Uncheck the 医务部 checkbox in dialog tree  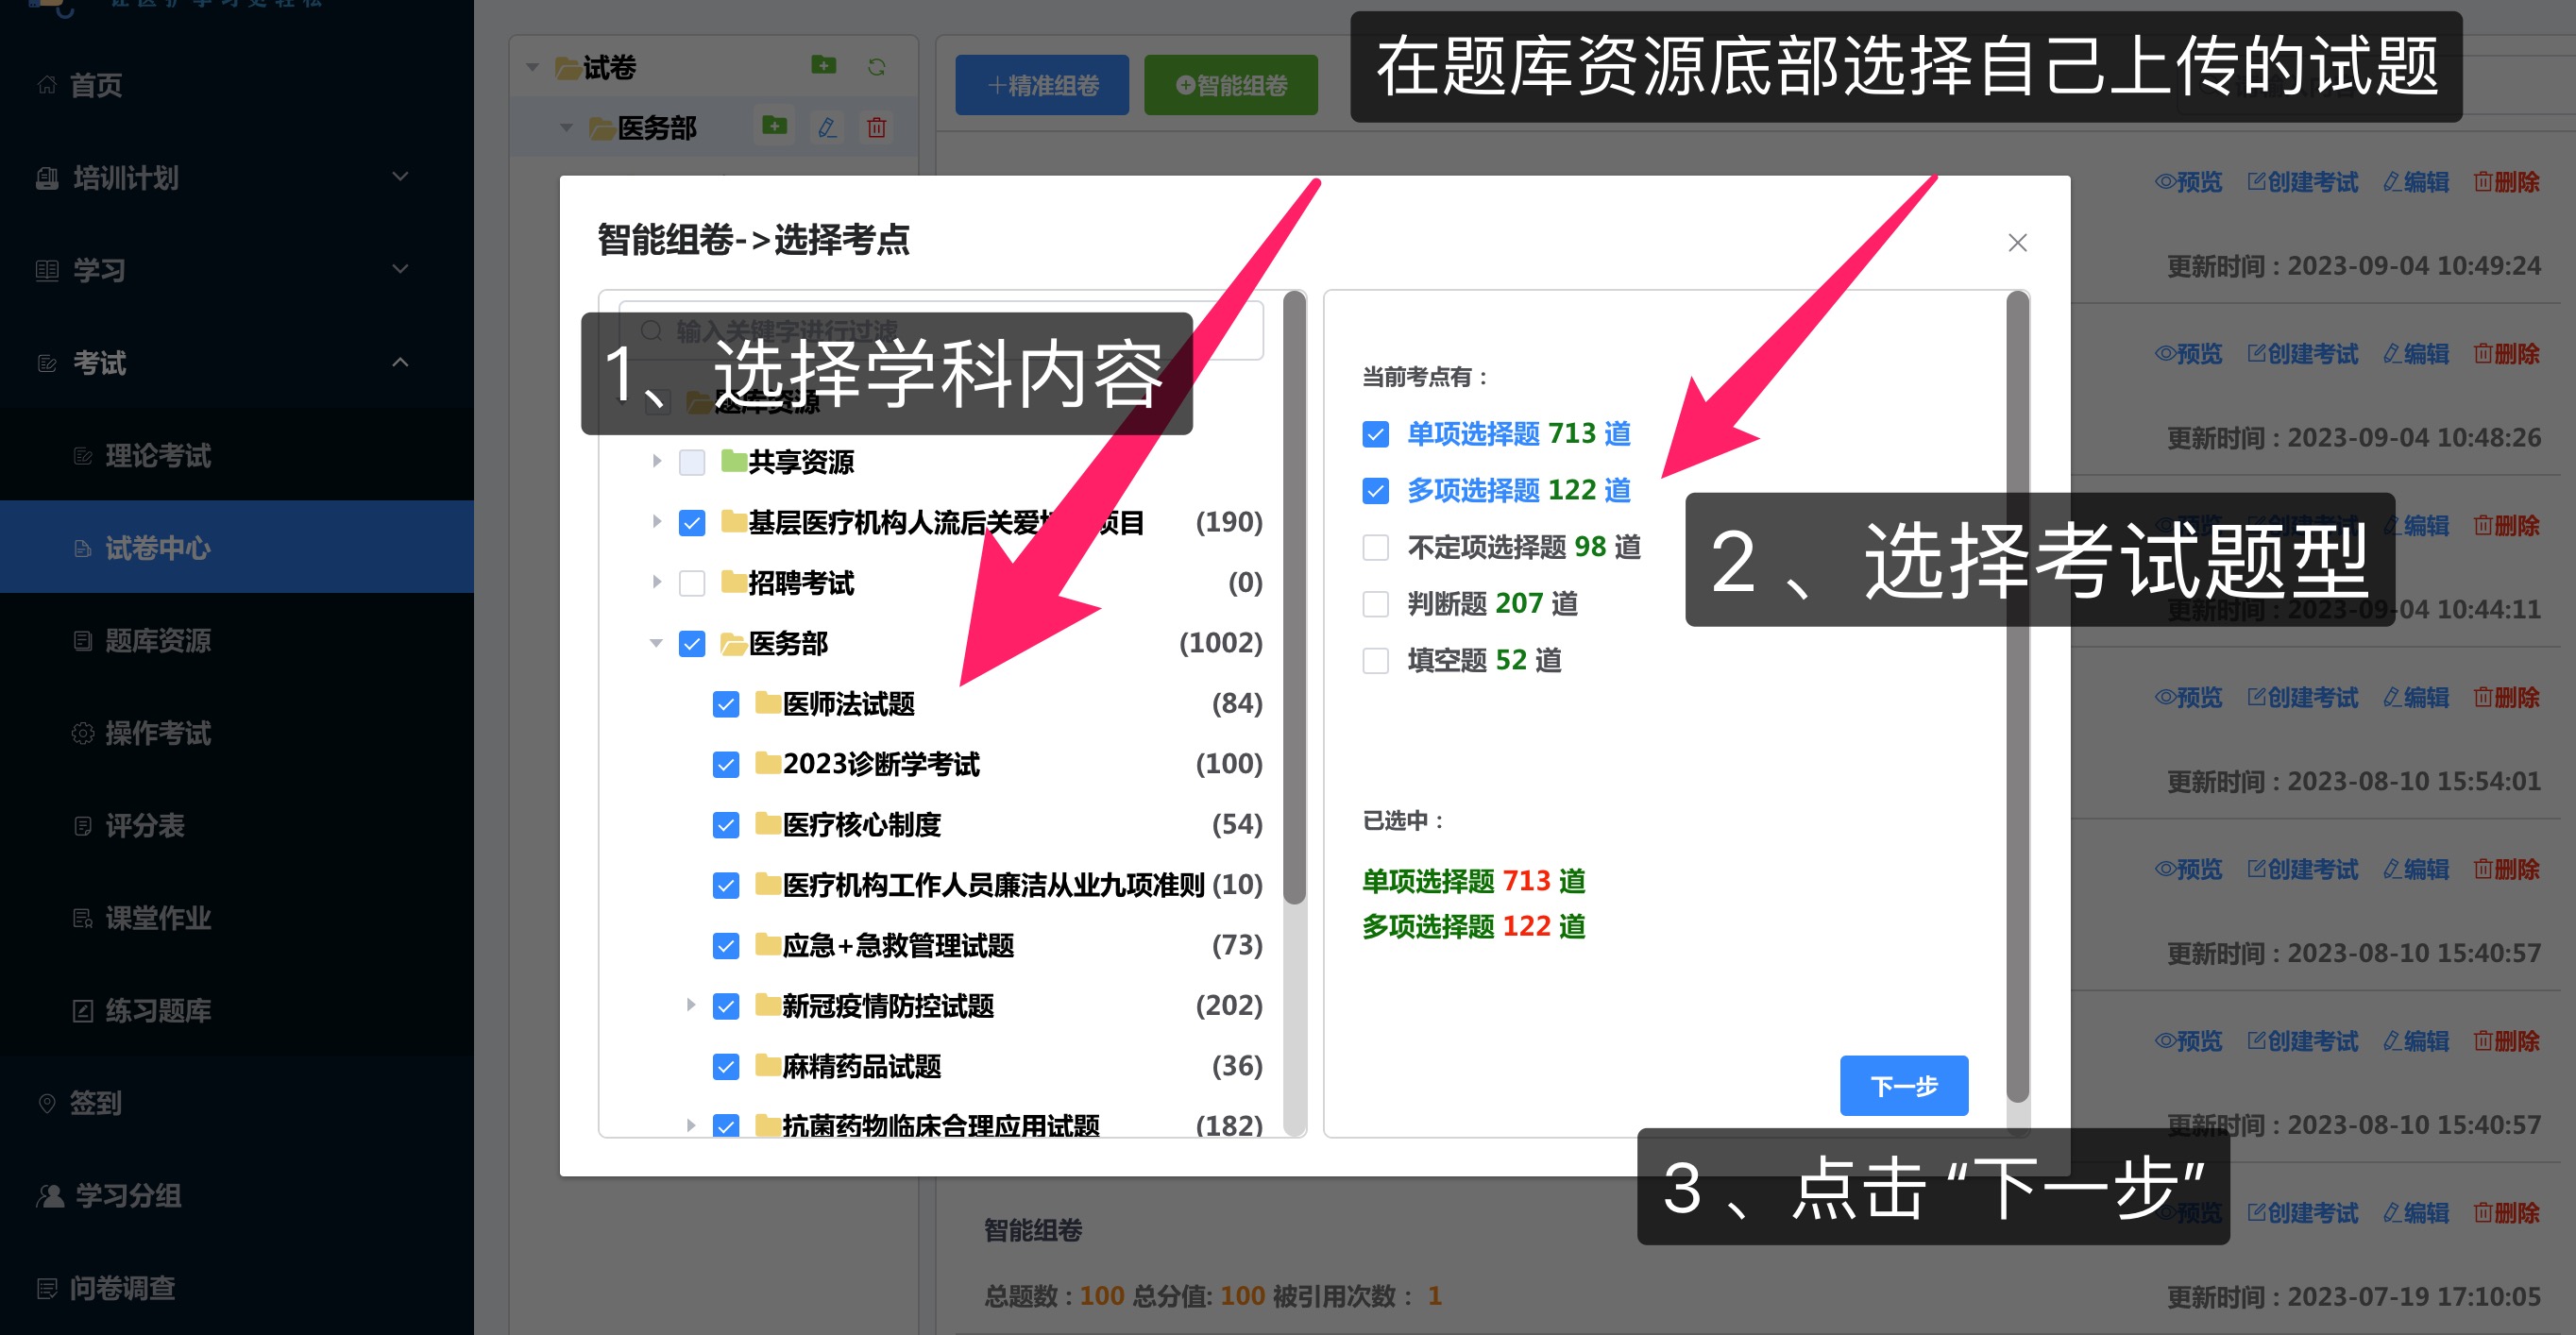[692, 643]
